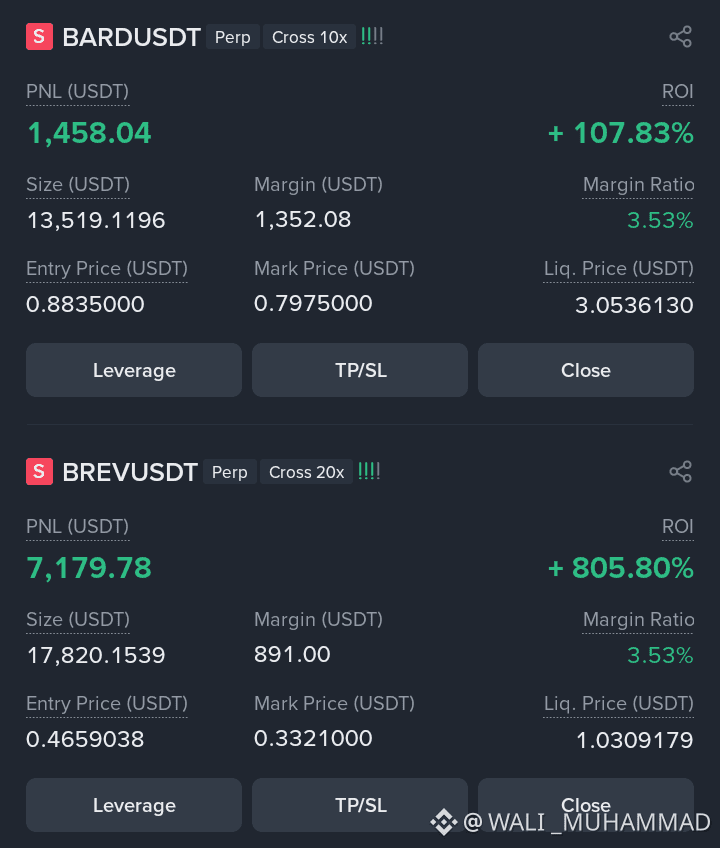This screenshot has width=720, height=848.
Task: Select the ROI value + 805.80%
Action: point(620,568)
